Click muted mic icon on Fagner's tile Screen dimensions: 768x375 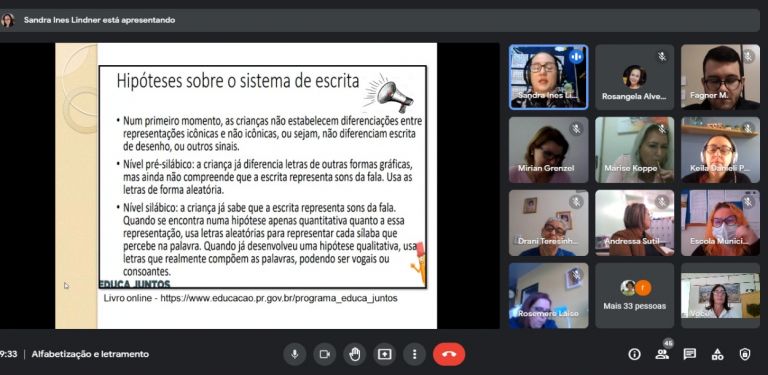[748, 57]
